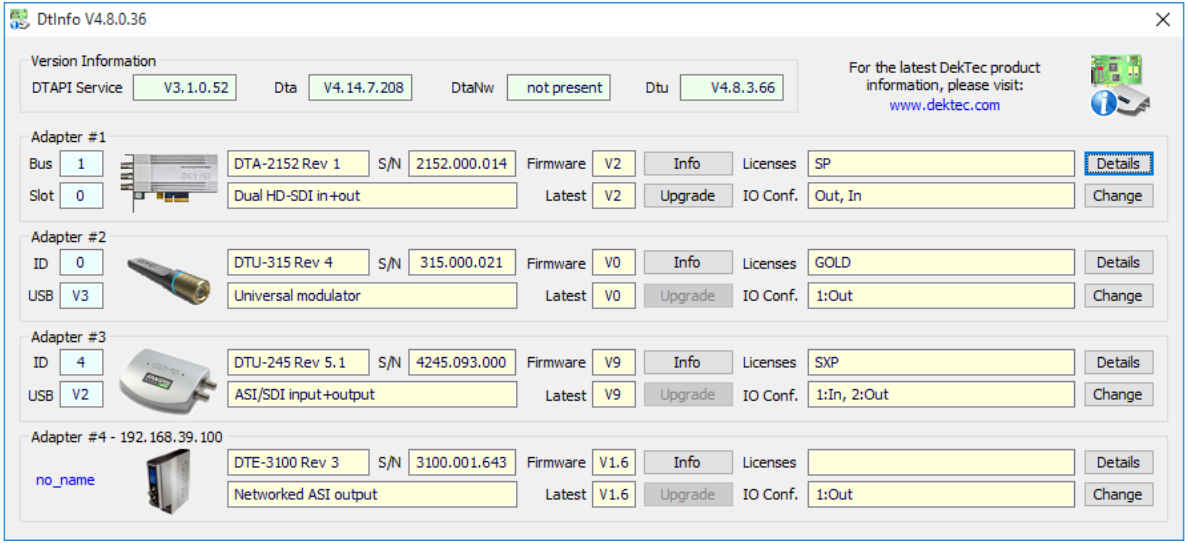Click Upgrade button for DTA-2152 adapter
Image resolution: width=1188 pixels, height=543 pixels.
coord(688,195)
